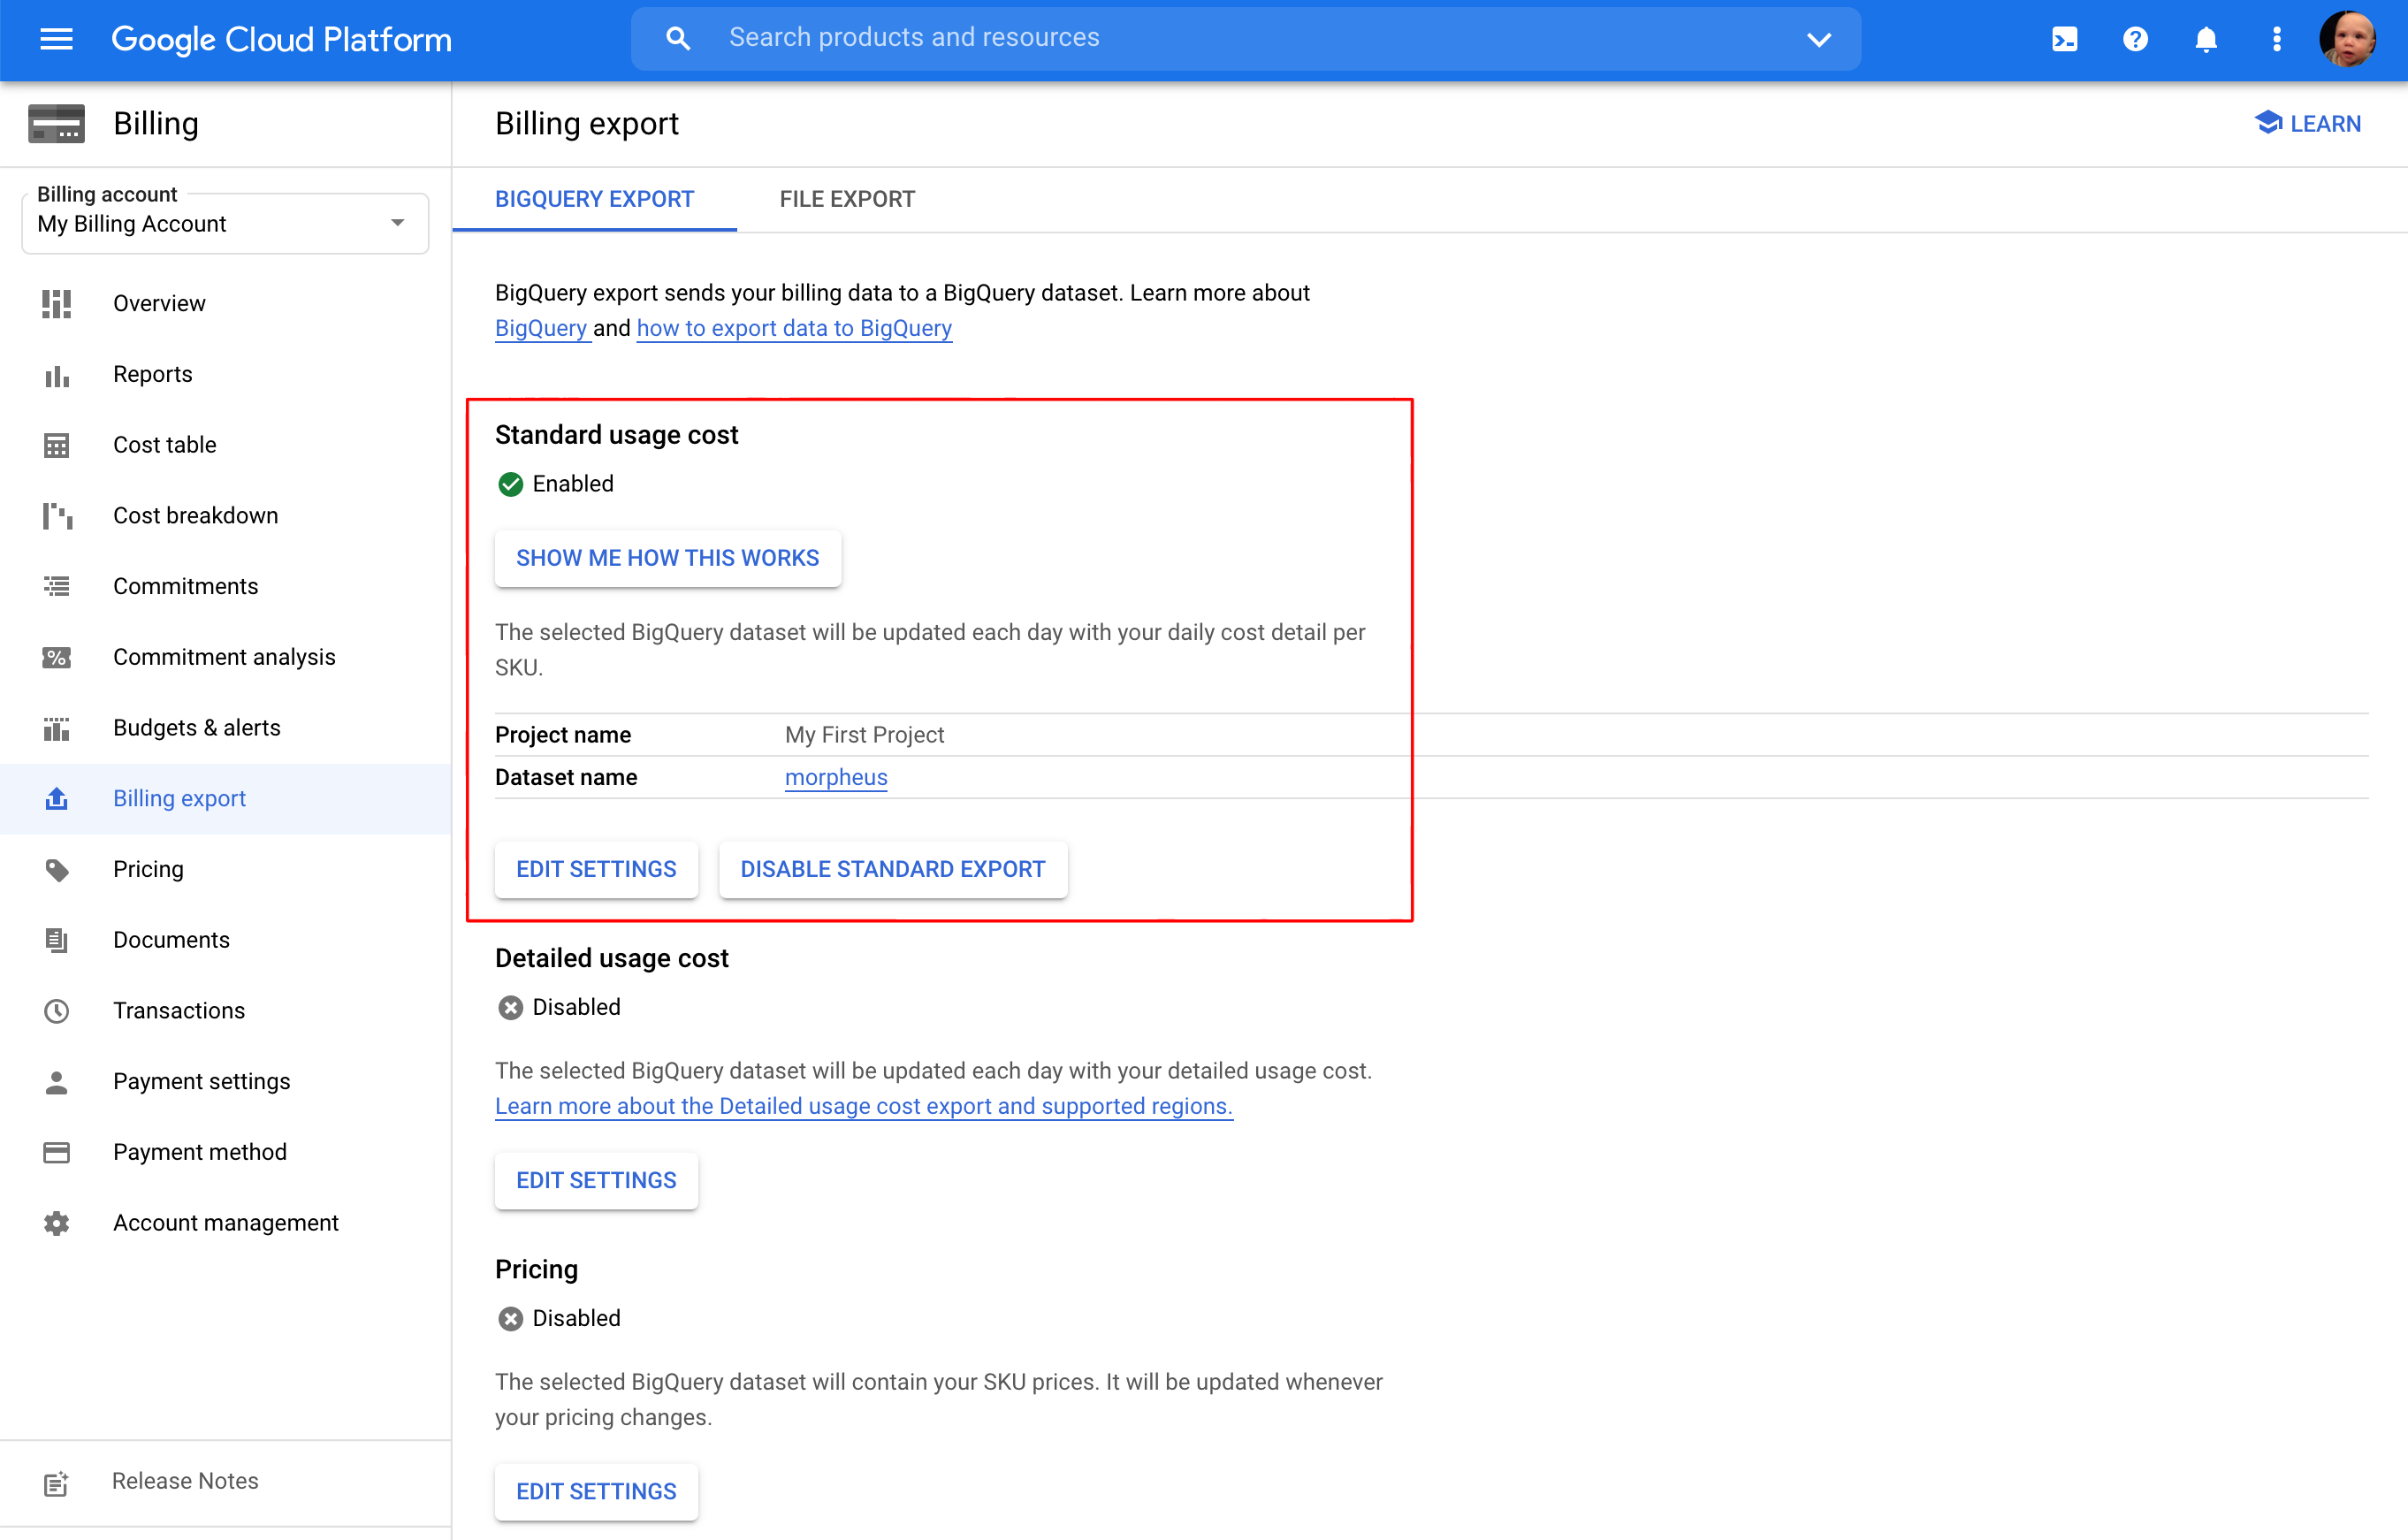Expand the search bar dropdown chevron

1818,39
